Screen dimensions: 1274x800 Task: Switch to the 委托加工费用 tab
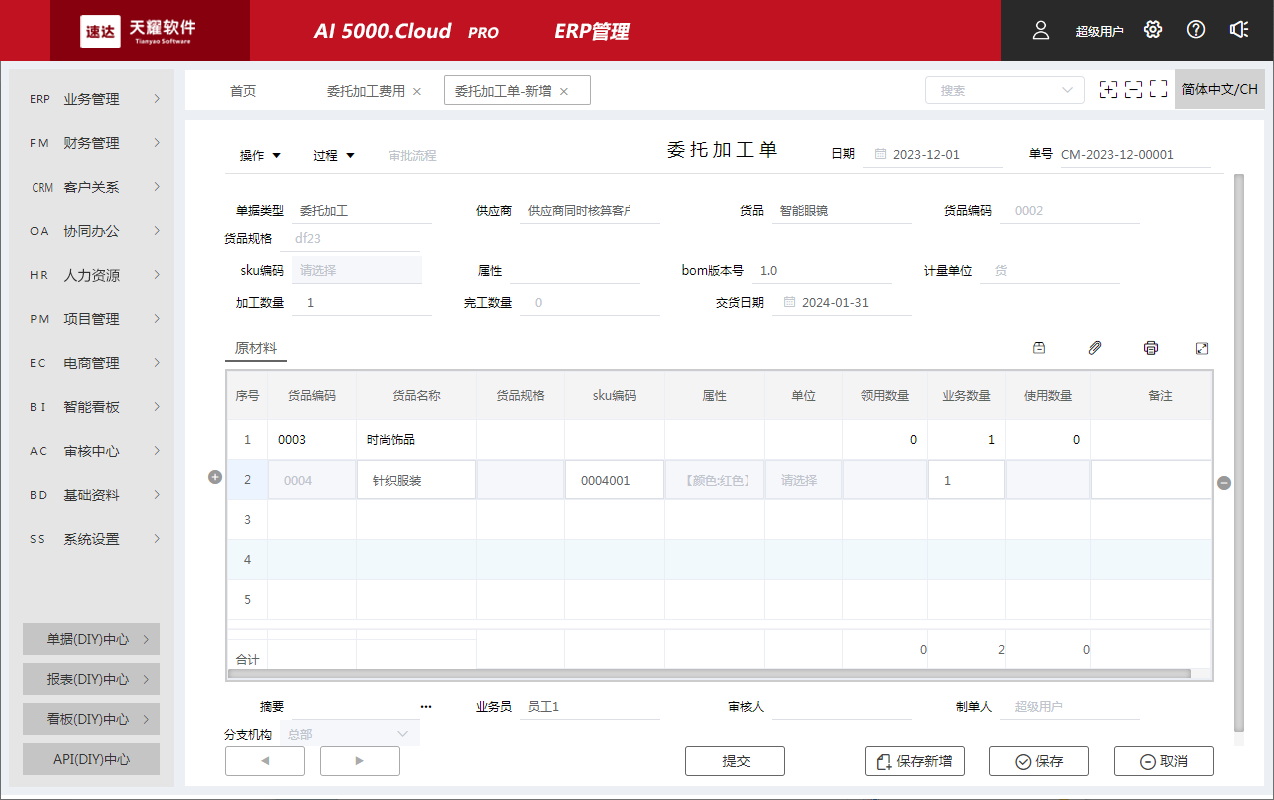pyautogui.click(x=366, y=89)
